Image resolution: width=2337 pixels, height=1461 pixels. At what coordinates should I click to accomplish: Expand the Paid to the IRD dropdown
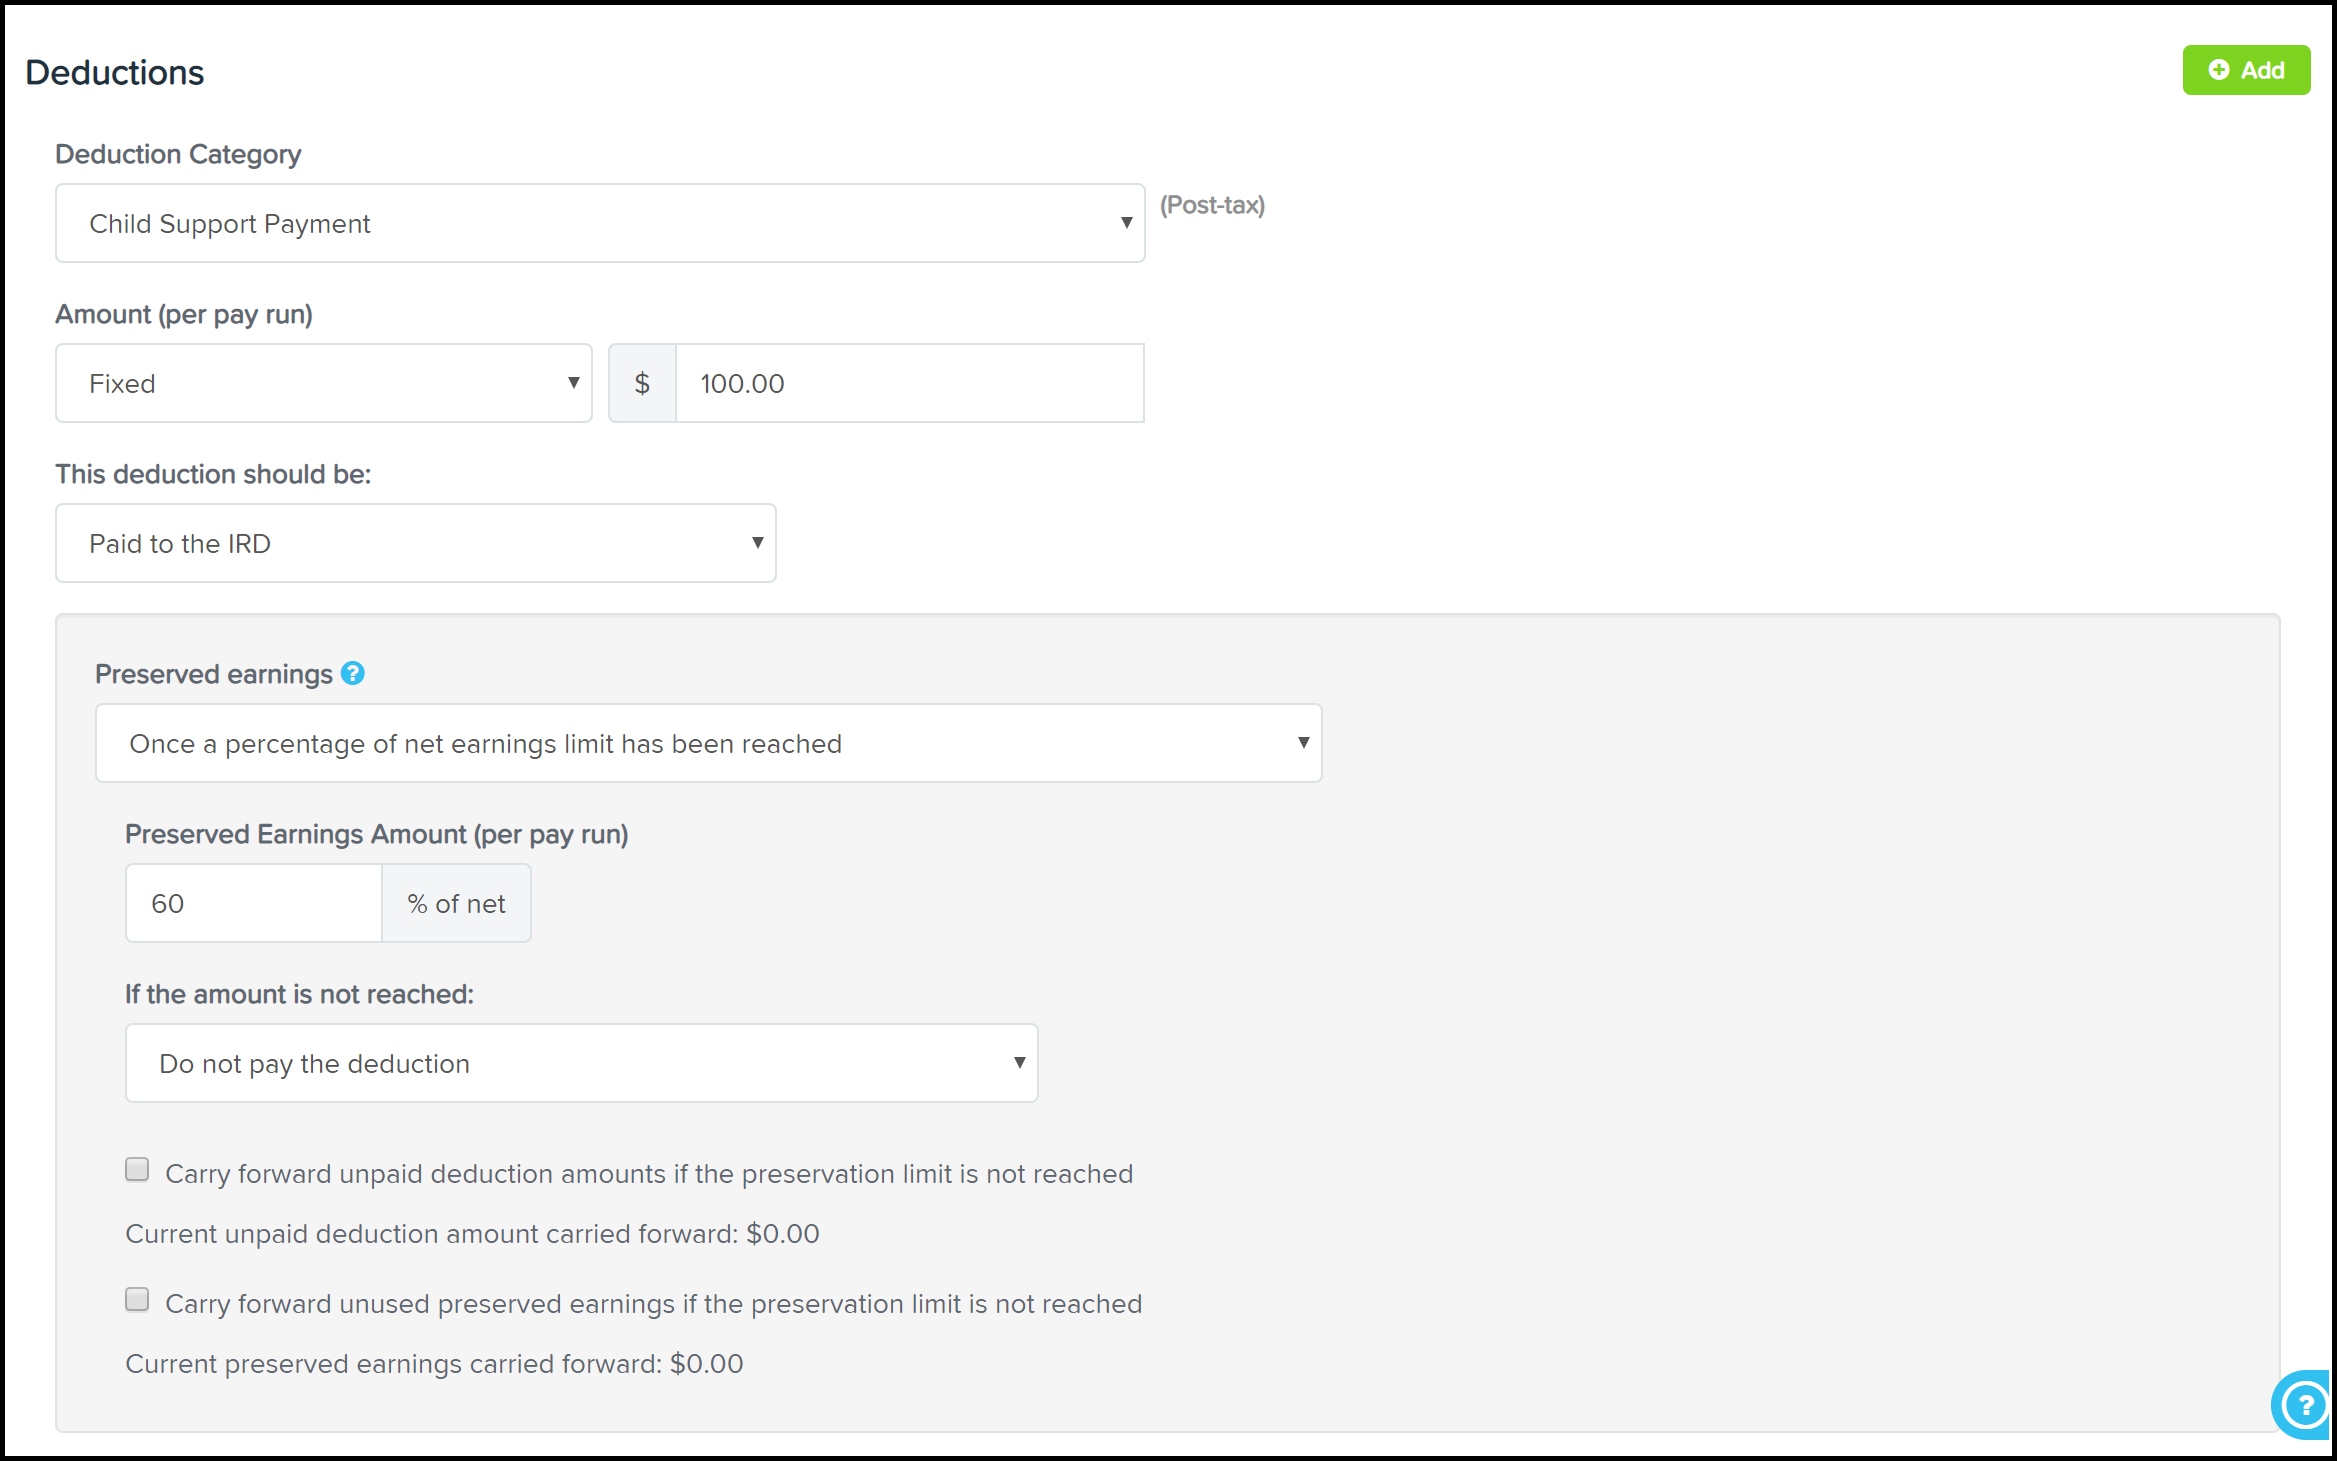(x=415, y=544)
